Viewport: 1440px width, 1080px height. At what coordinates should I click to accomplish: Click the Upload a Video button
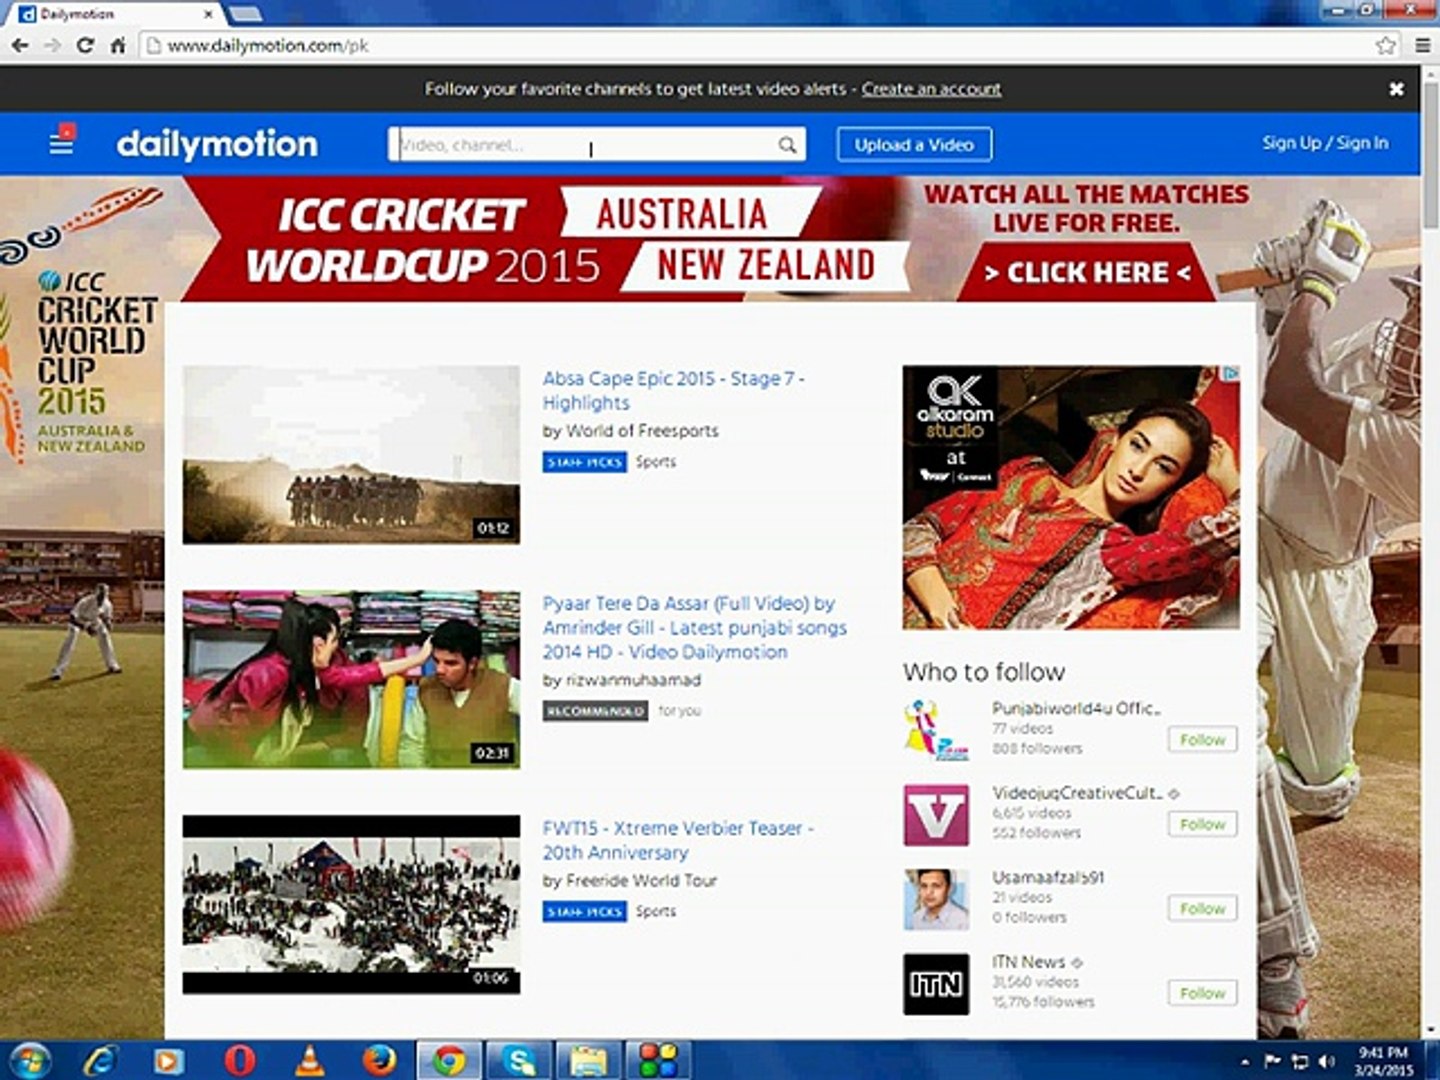(914, 144)
